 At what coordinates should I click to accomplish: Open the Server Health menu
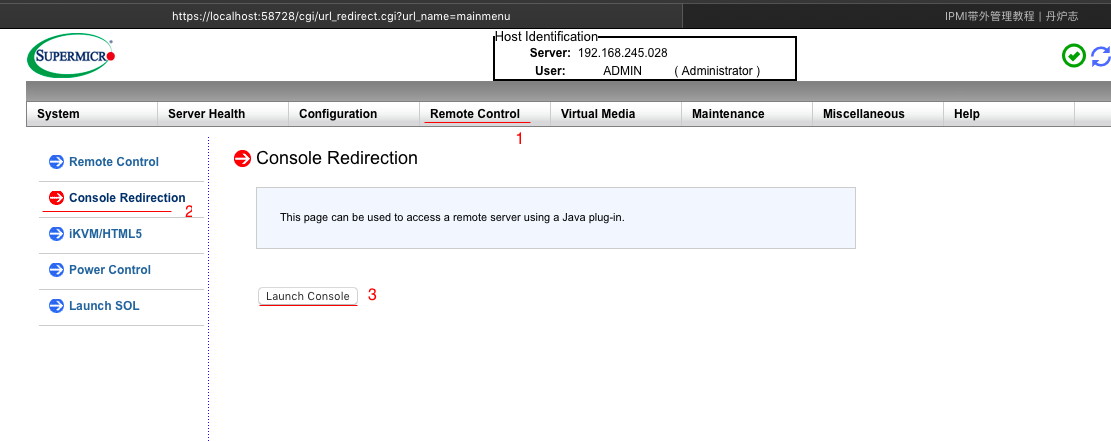pyautogui.click(x=206, y=114)
